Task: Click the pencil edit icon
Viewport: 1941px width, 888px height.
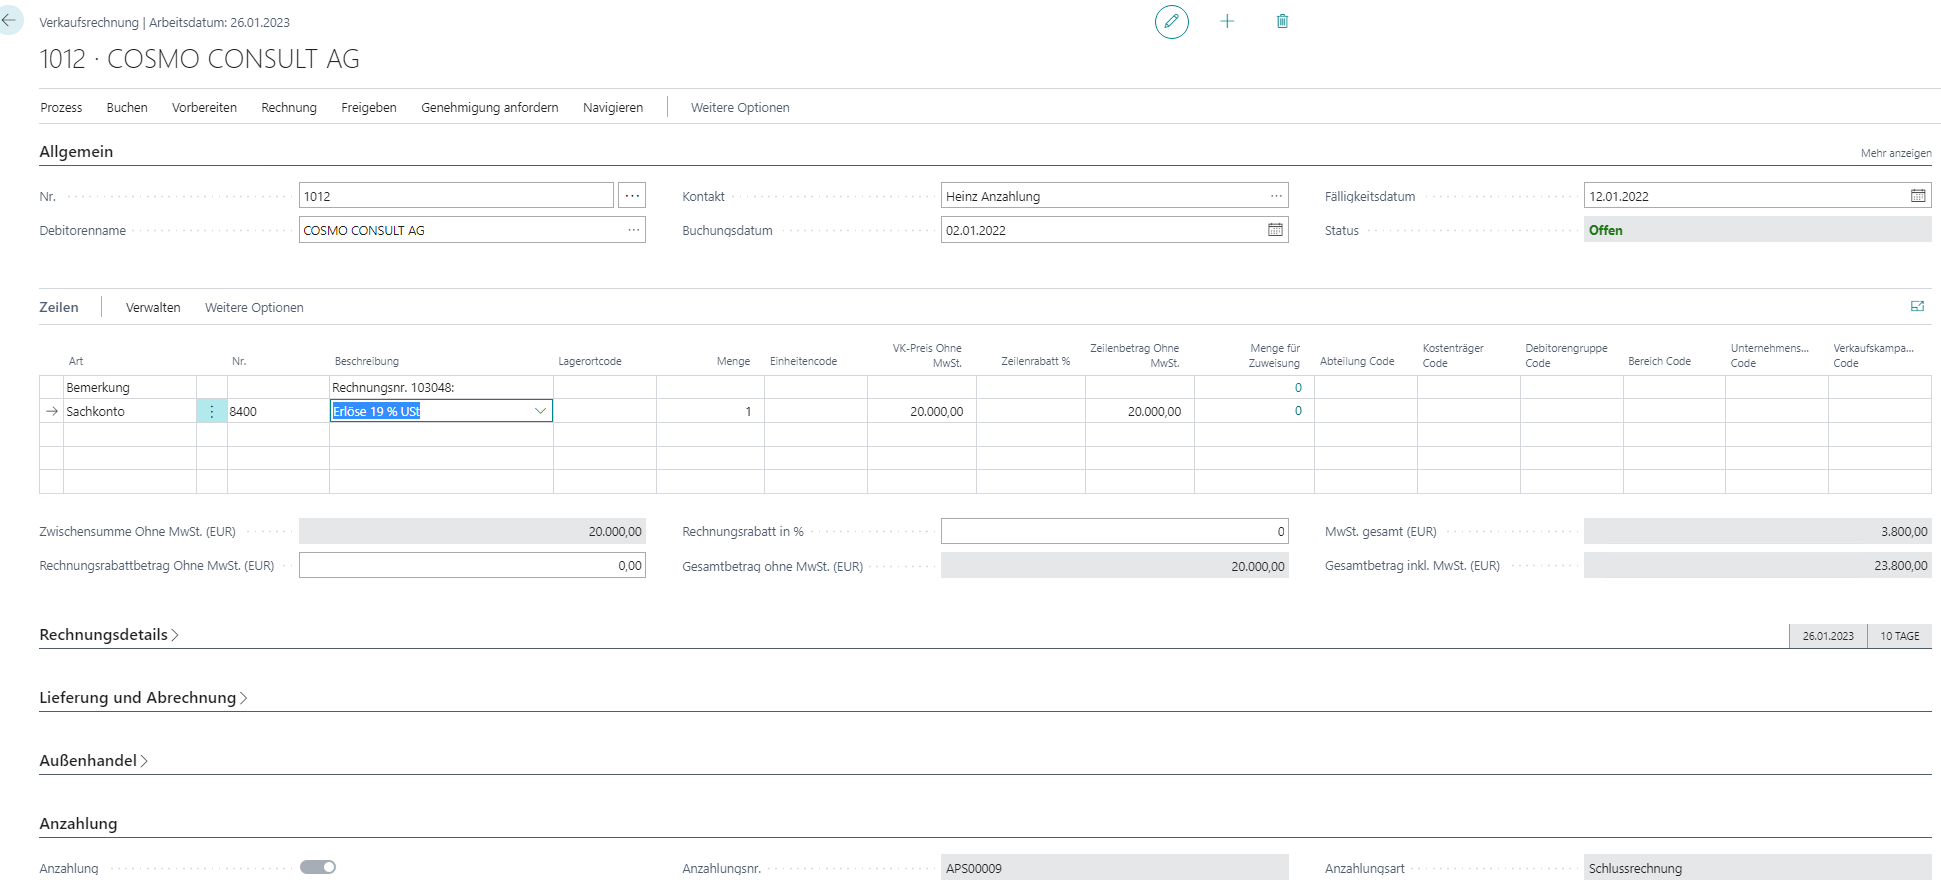Action: point(1171,21)
